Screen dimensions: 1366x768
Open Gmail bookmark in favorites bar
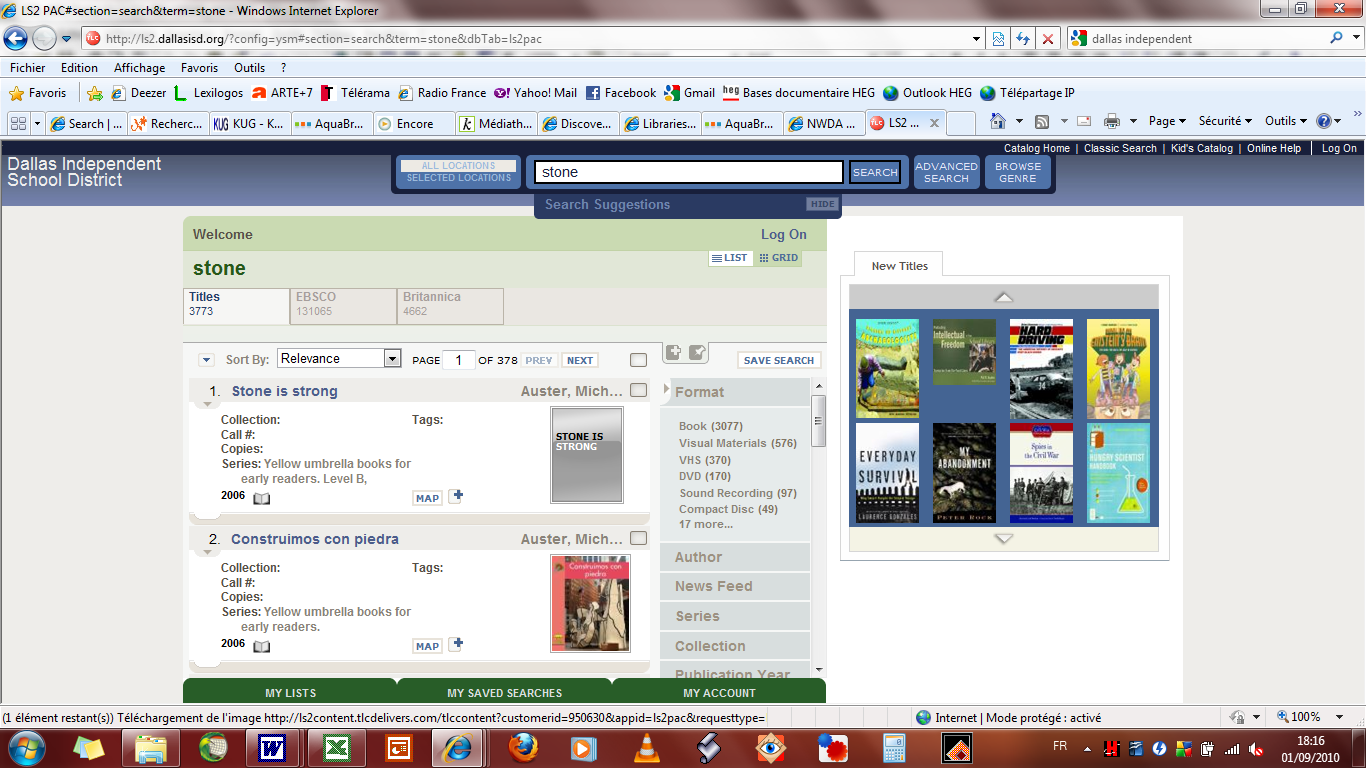click(689, 93)
